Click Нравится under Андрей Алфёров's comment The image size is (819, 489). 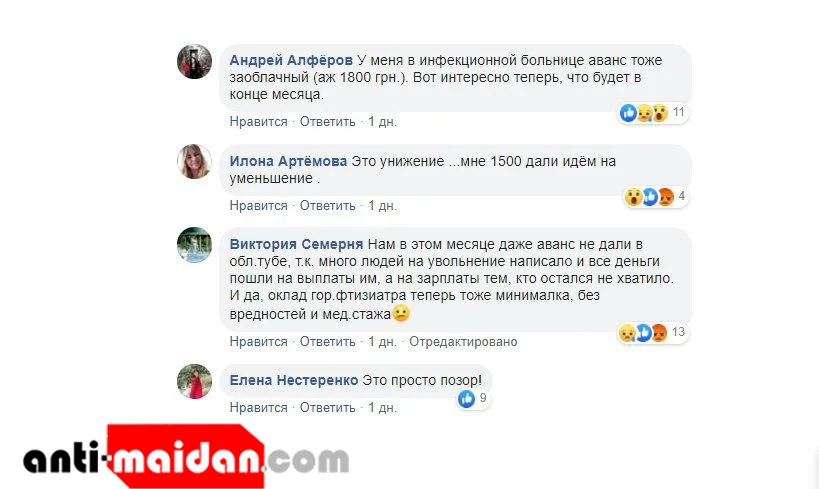click(259, 122)
